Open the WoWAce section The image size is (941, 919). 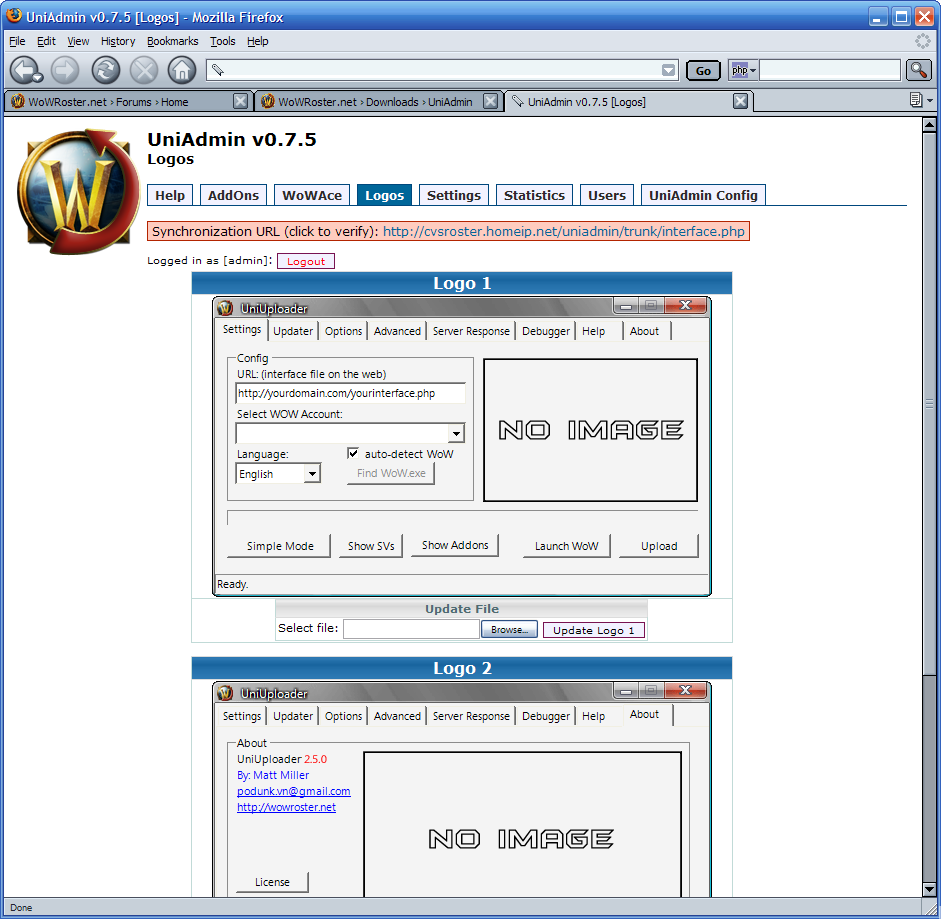pos(312,195)
